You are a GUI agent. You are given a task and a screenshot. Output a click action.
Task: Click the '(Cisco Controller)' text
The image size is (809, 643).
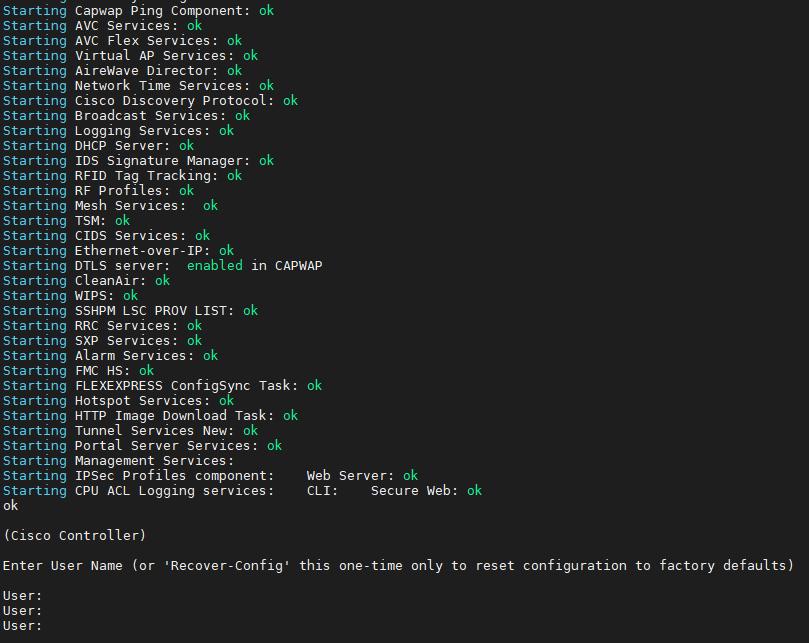click(74, 536)
